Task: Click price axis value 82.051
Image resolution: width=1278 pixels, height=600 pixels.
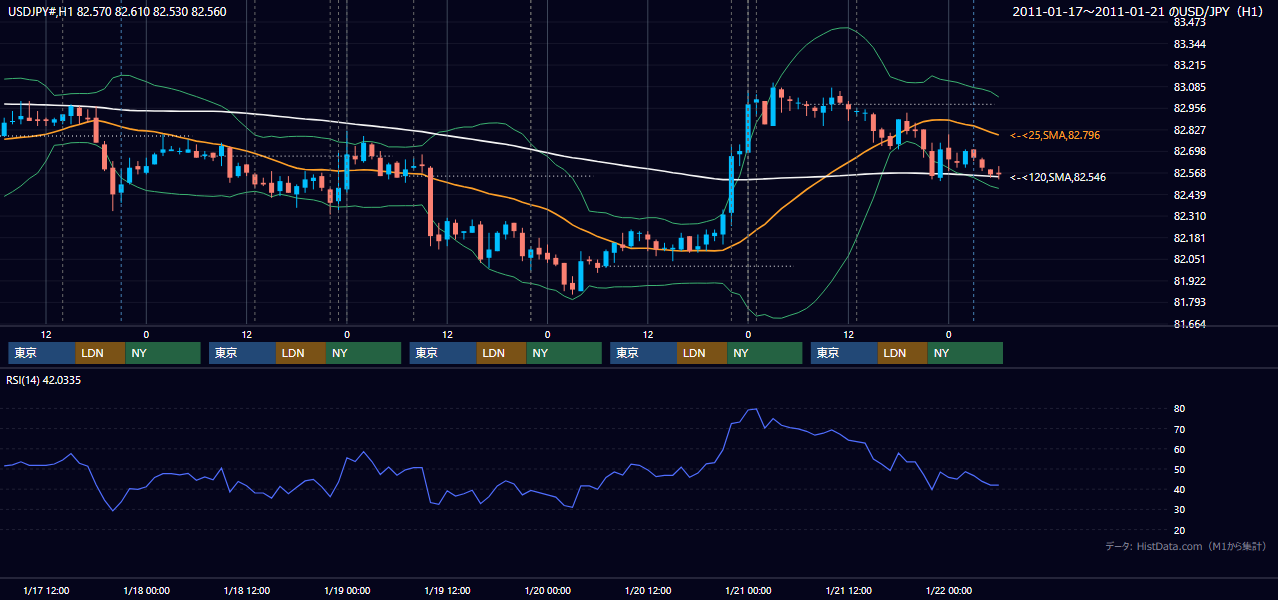Action: click(1190, 259)
